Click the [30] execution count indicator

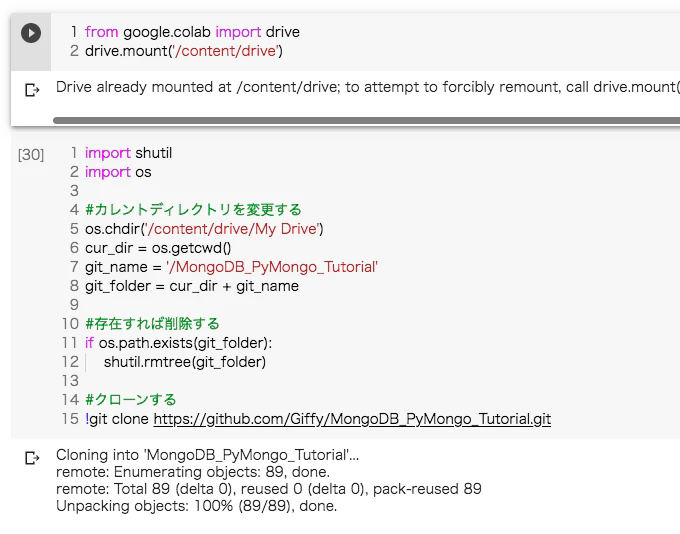coord(31,154)
